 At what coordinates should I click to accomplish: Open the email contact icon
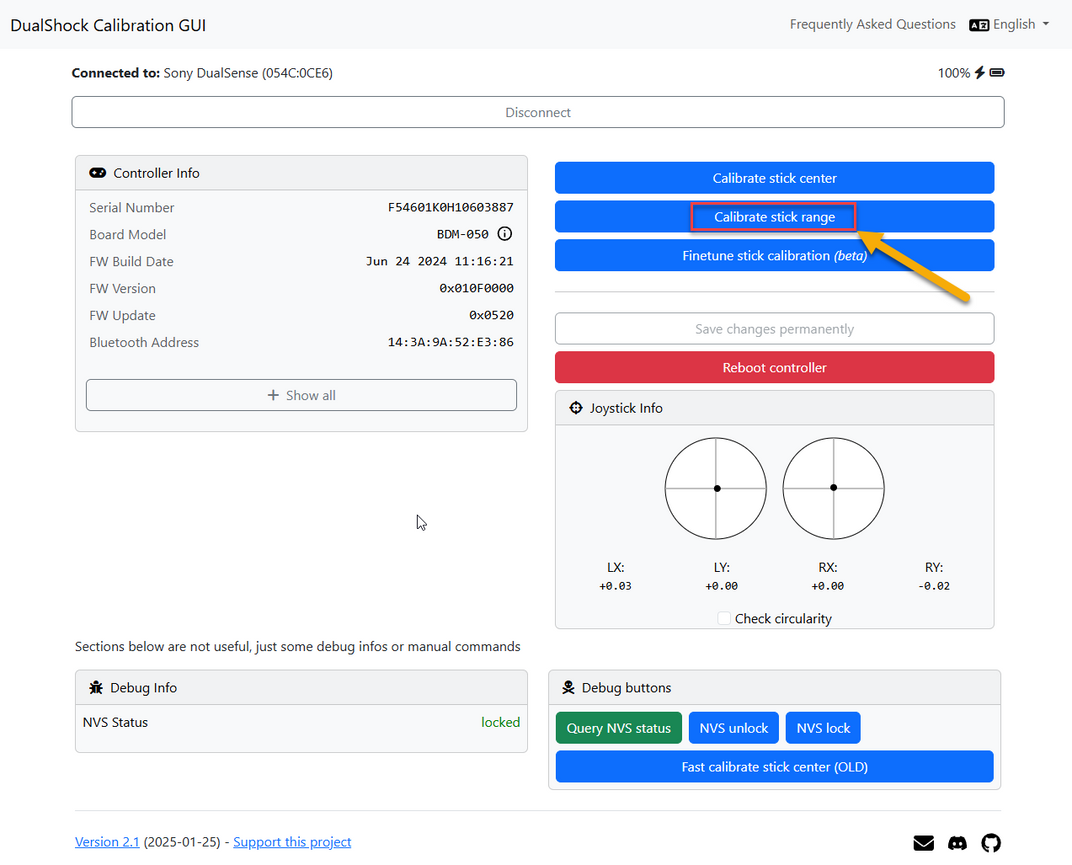[x=924, y=843]
